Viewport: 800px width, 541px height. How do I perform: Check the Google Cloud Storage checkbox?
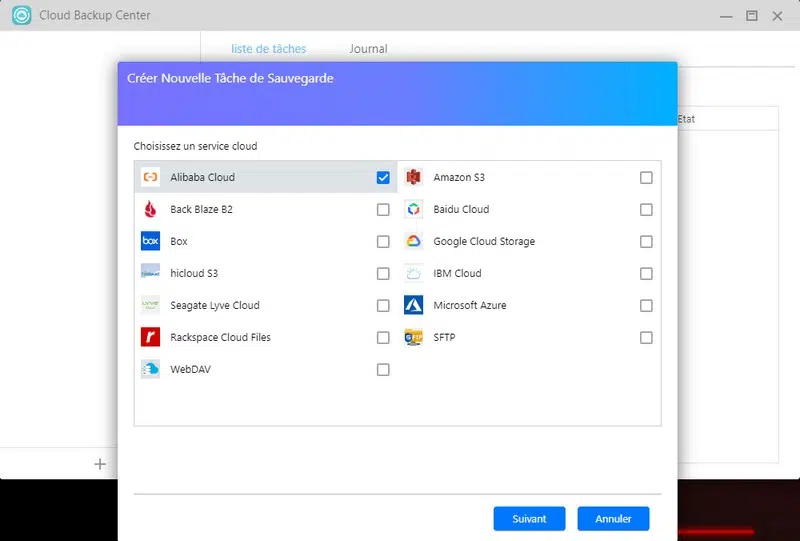tap(646, 241)
